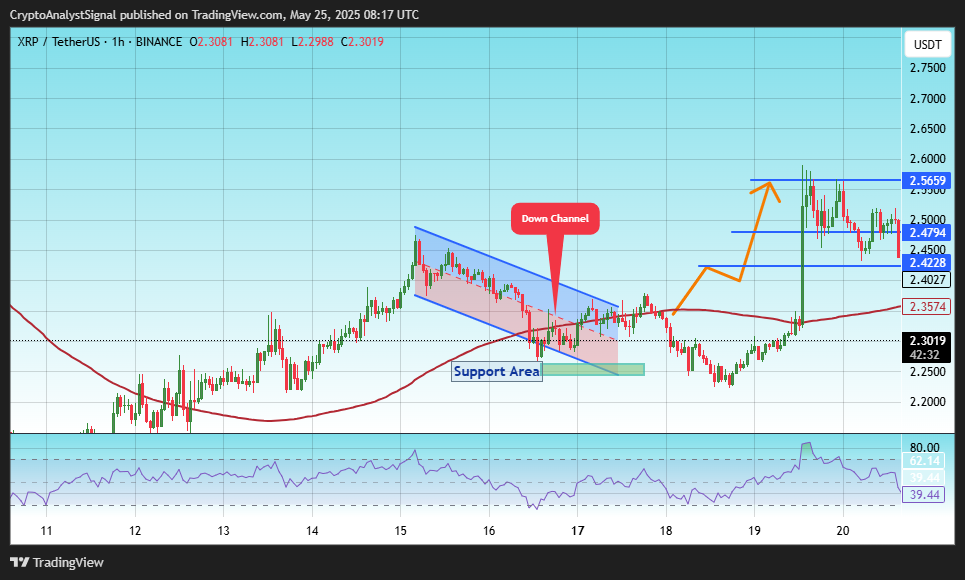
Task: Click the 1h interval label
Action: point(118,42)
